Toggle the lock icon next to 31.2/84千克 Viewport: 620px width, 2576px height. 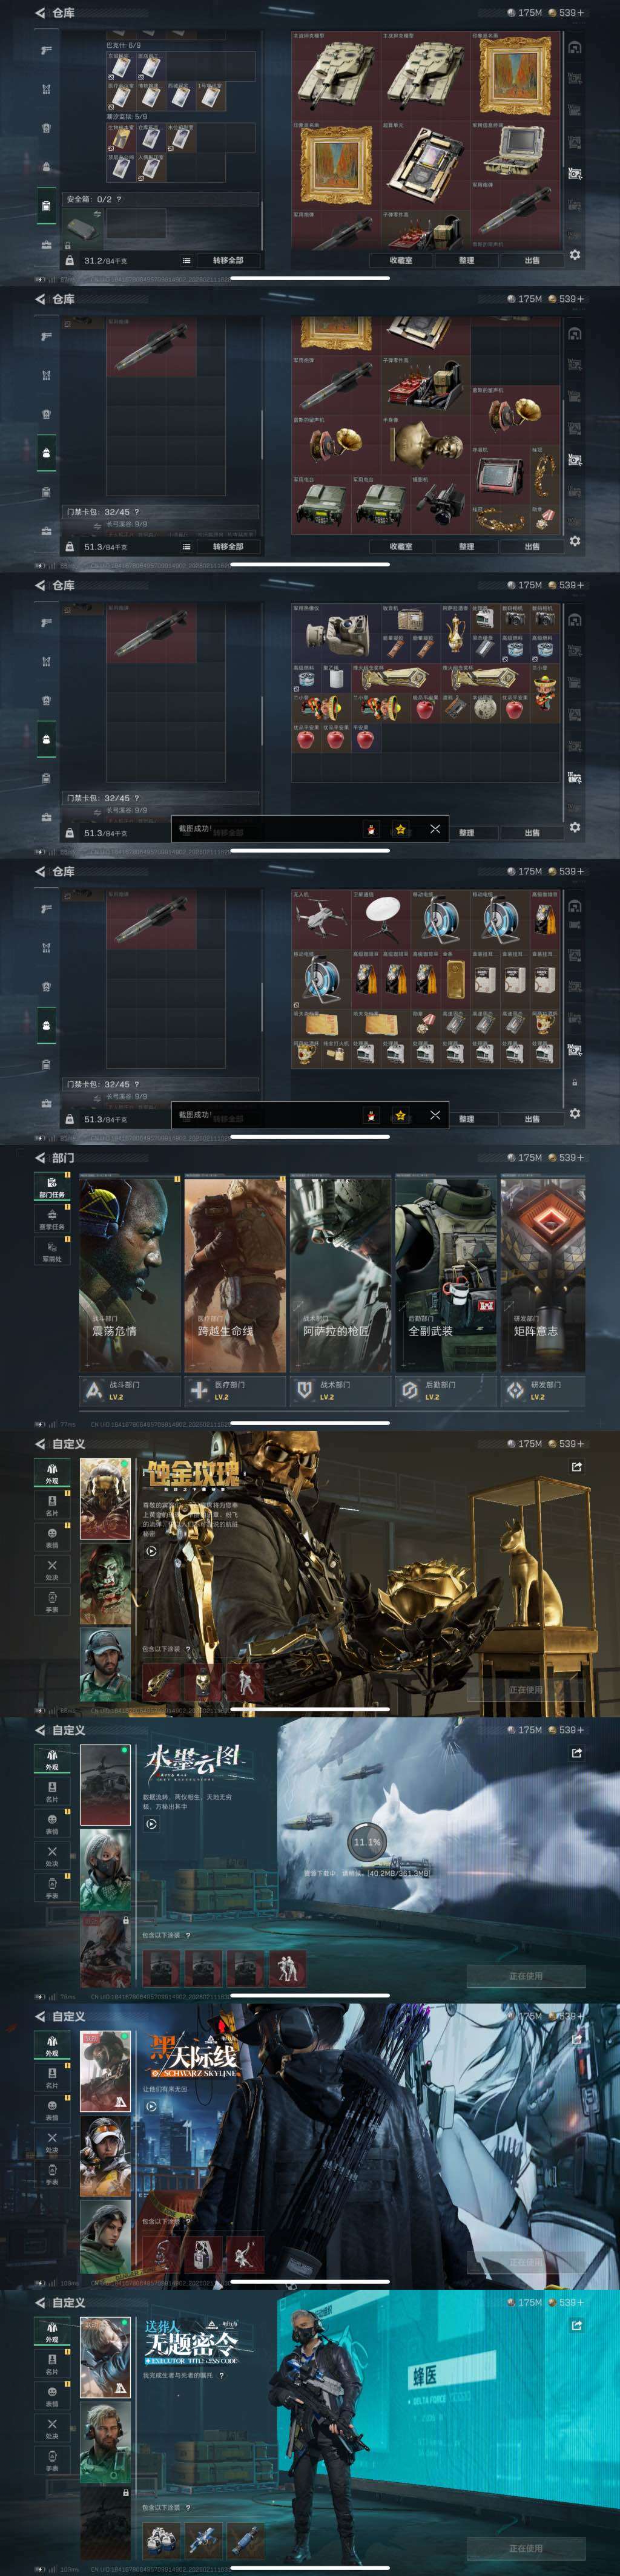[69, 260]
